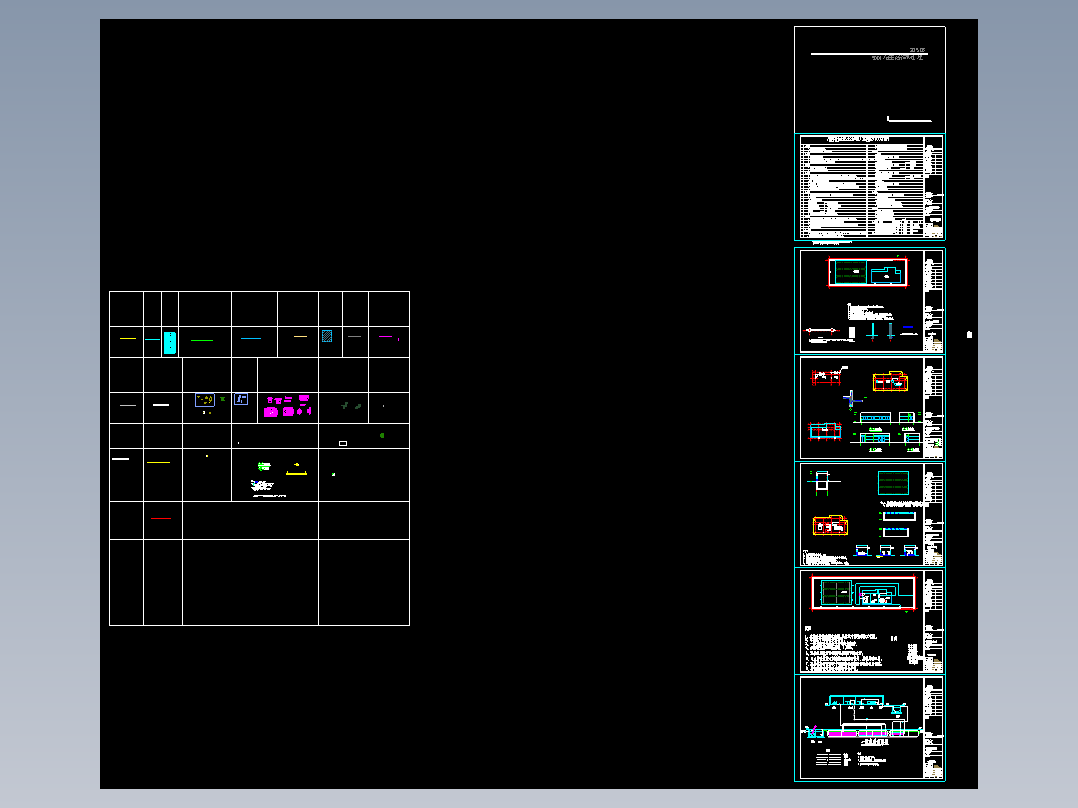This screenshot has height=808, width=1078.
Task: Select the thick white line sample in the legend
Action: (x=161, y=405)
